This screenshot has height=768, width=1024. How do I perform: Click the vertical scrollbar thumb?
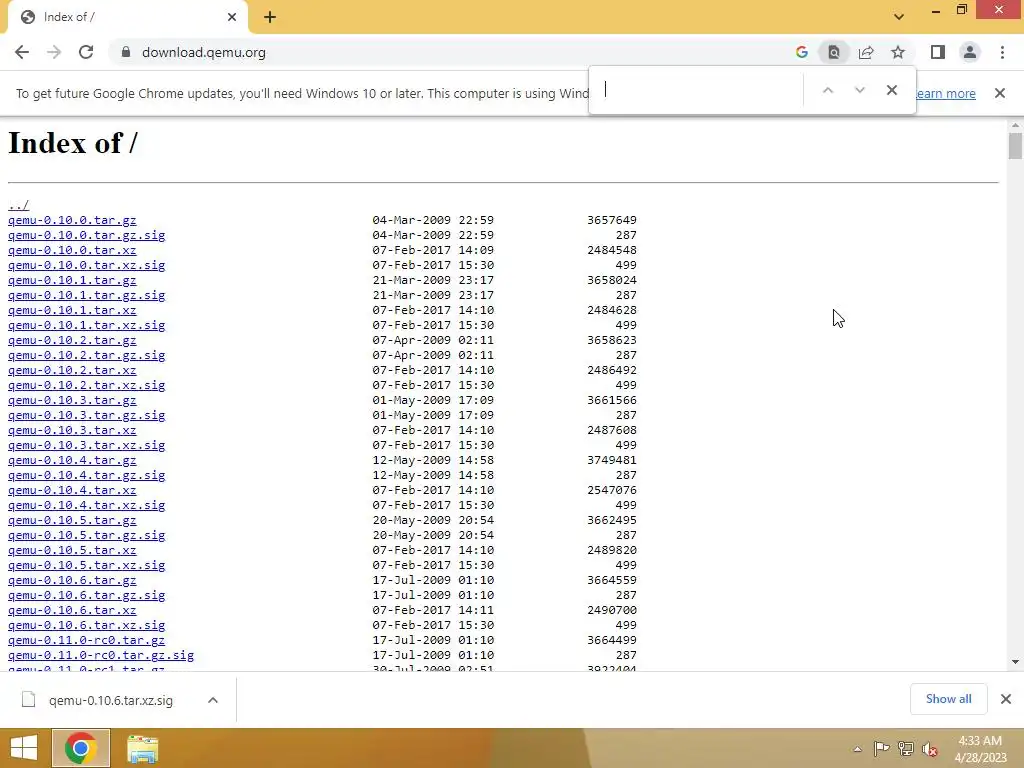tap(1015, 146)
